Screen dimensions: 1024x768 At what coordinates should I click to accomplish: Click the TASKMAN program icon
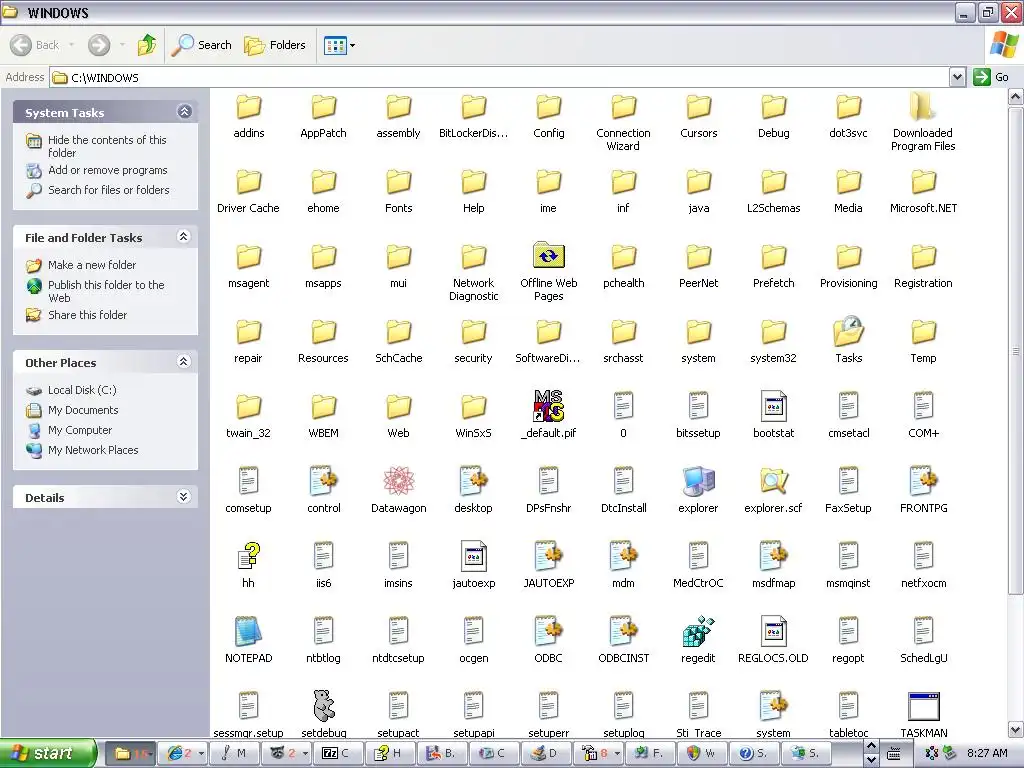[x=923, y=707]
